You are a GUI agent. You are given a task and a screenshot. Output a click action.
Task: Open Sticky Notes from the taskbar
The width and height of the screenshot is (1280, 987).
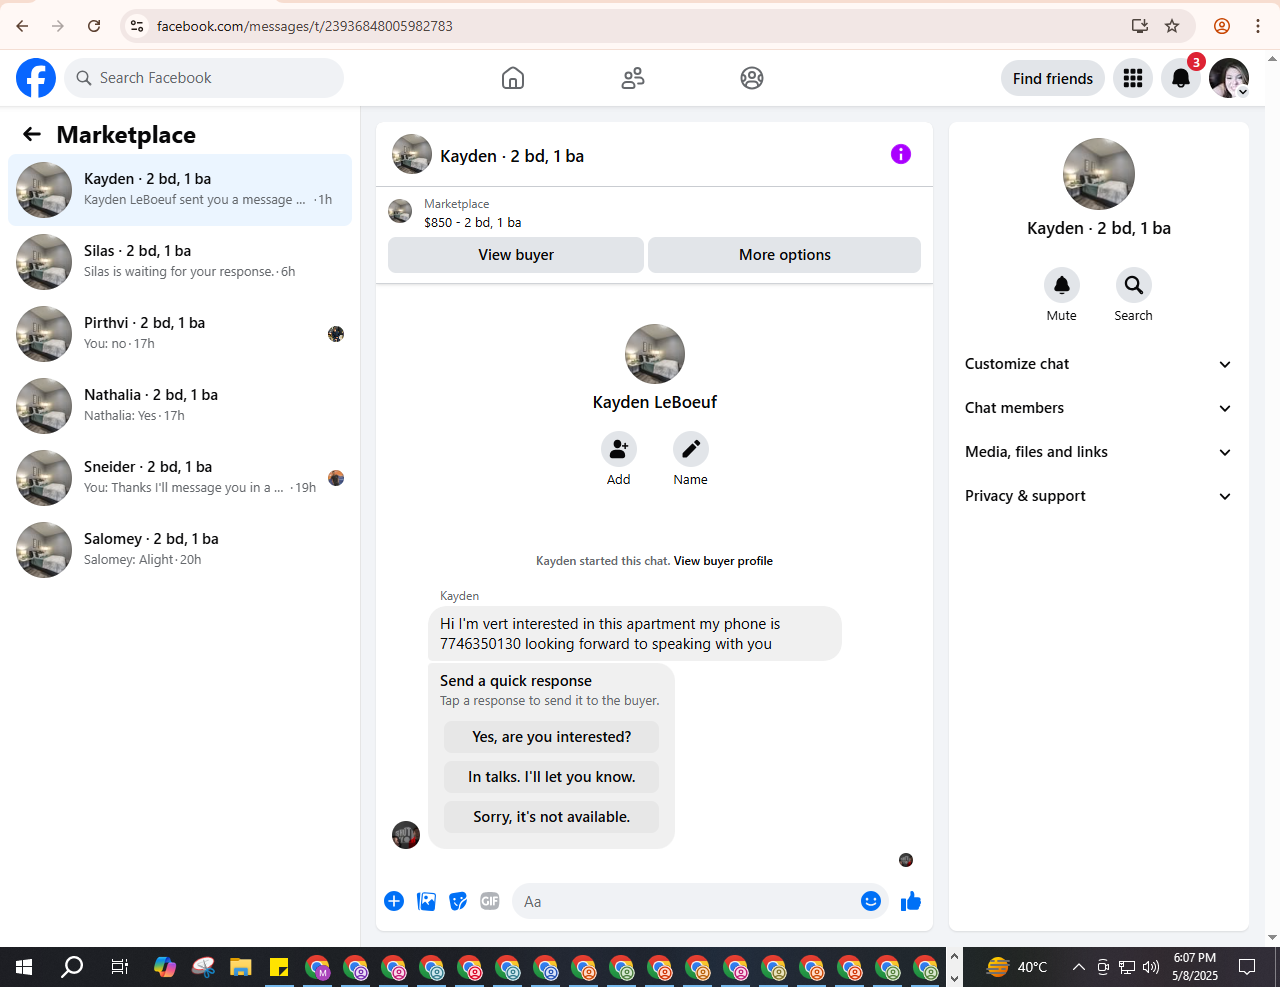click(x=279, y=967)
